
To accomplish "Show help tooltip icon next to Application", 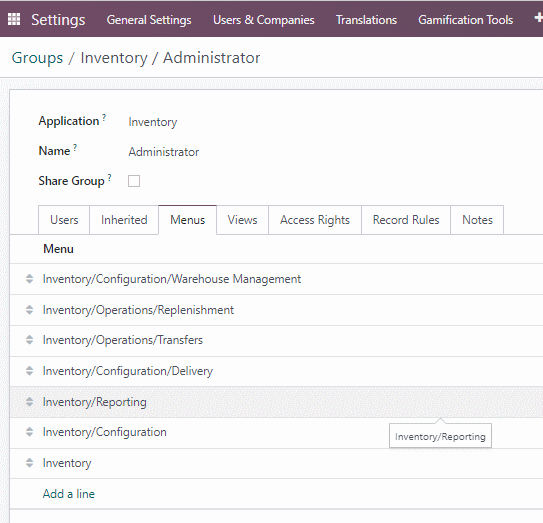I will pos(104,117).
